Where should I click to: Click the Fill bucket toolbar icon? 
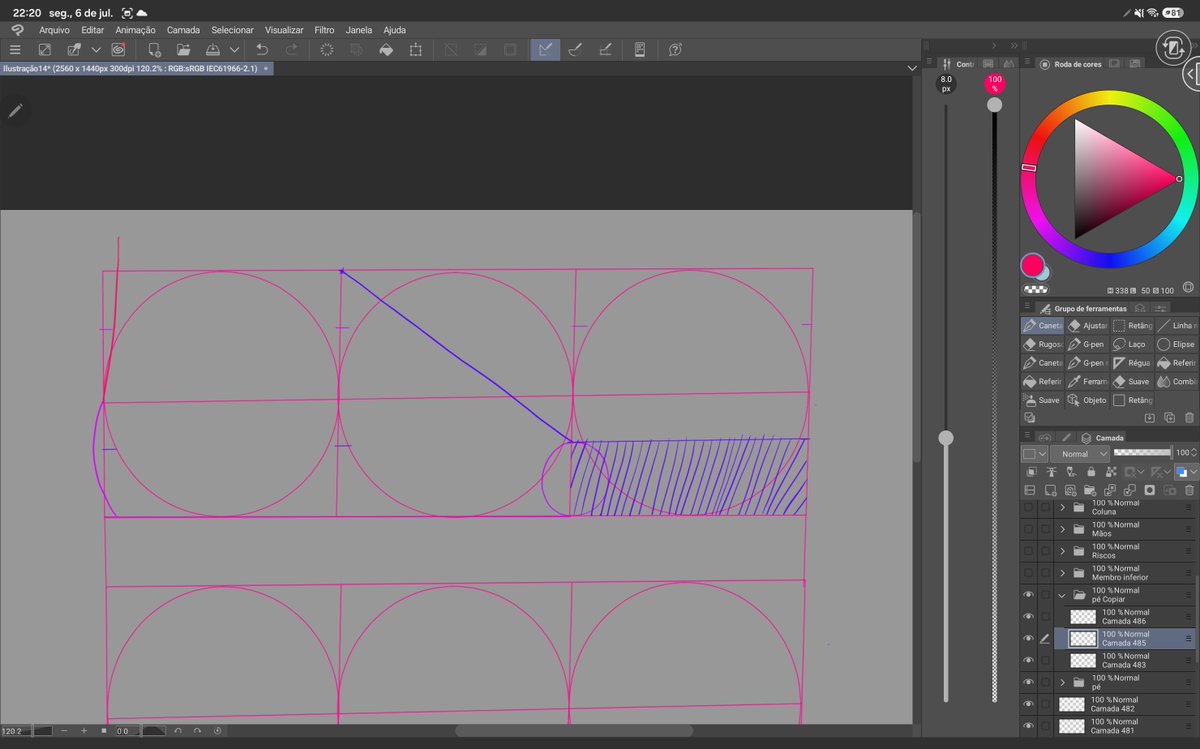[387, 49]
